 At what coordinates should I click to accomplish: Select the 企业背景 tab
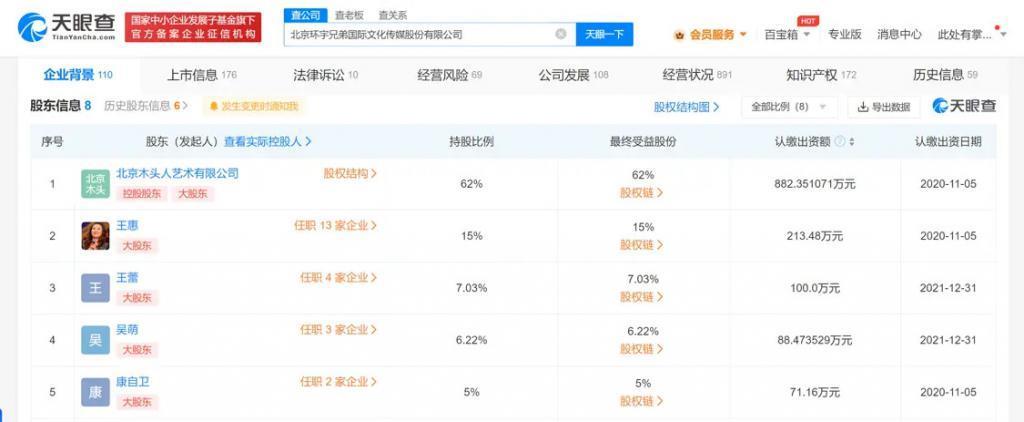pos(78,74)
